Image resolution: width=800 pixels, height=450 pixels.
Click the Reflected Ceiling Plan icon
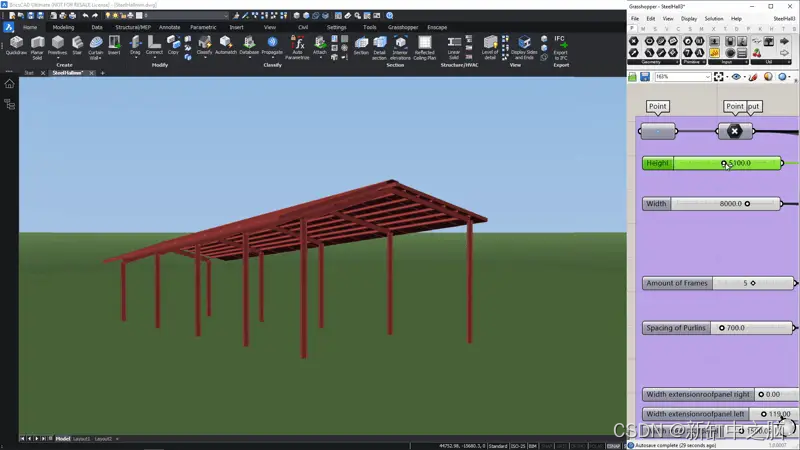click(424, 47)
